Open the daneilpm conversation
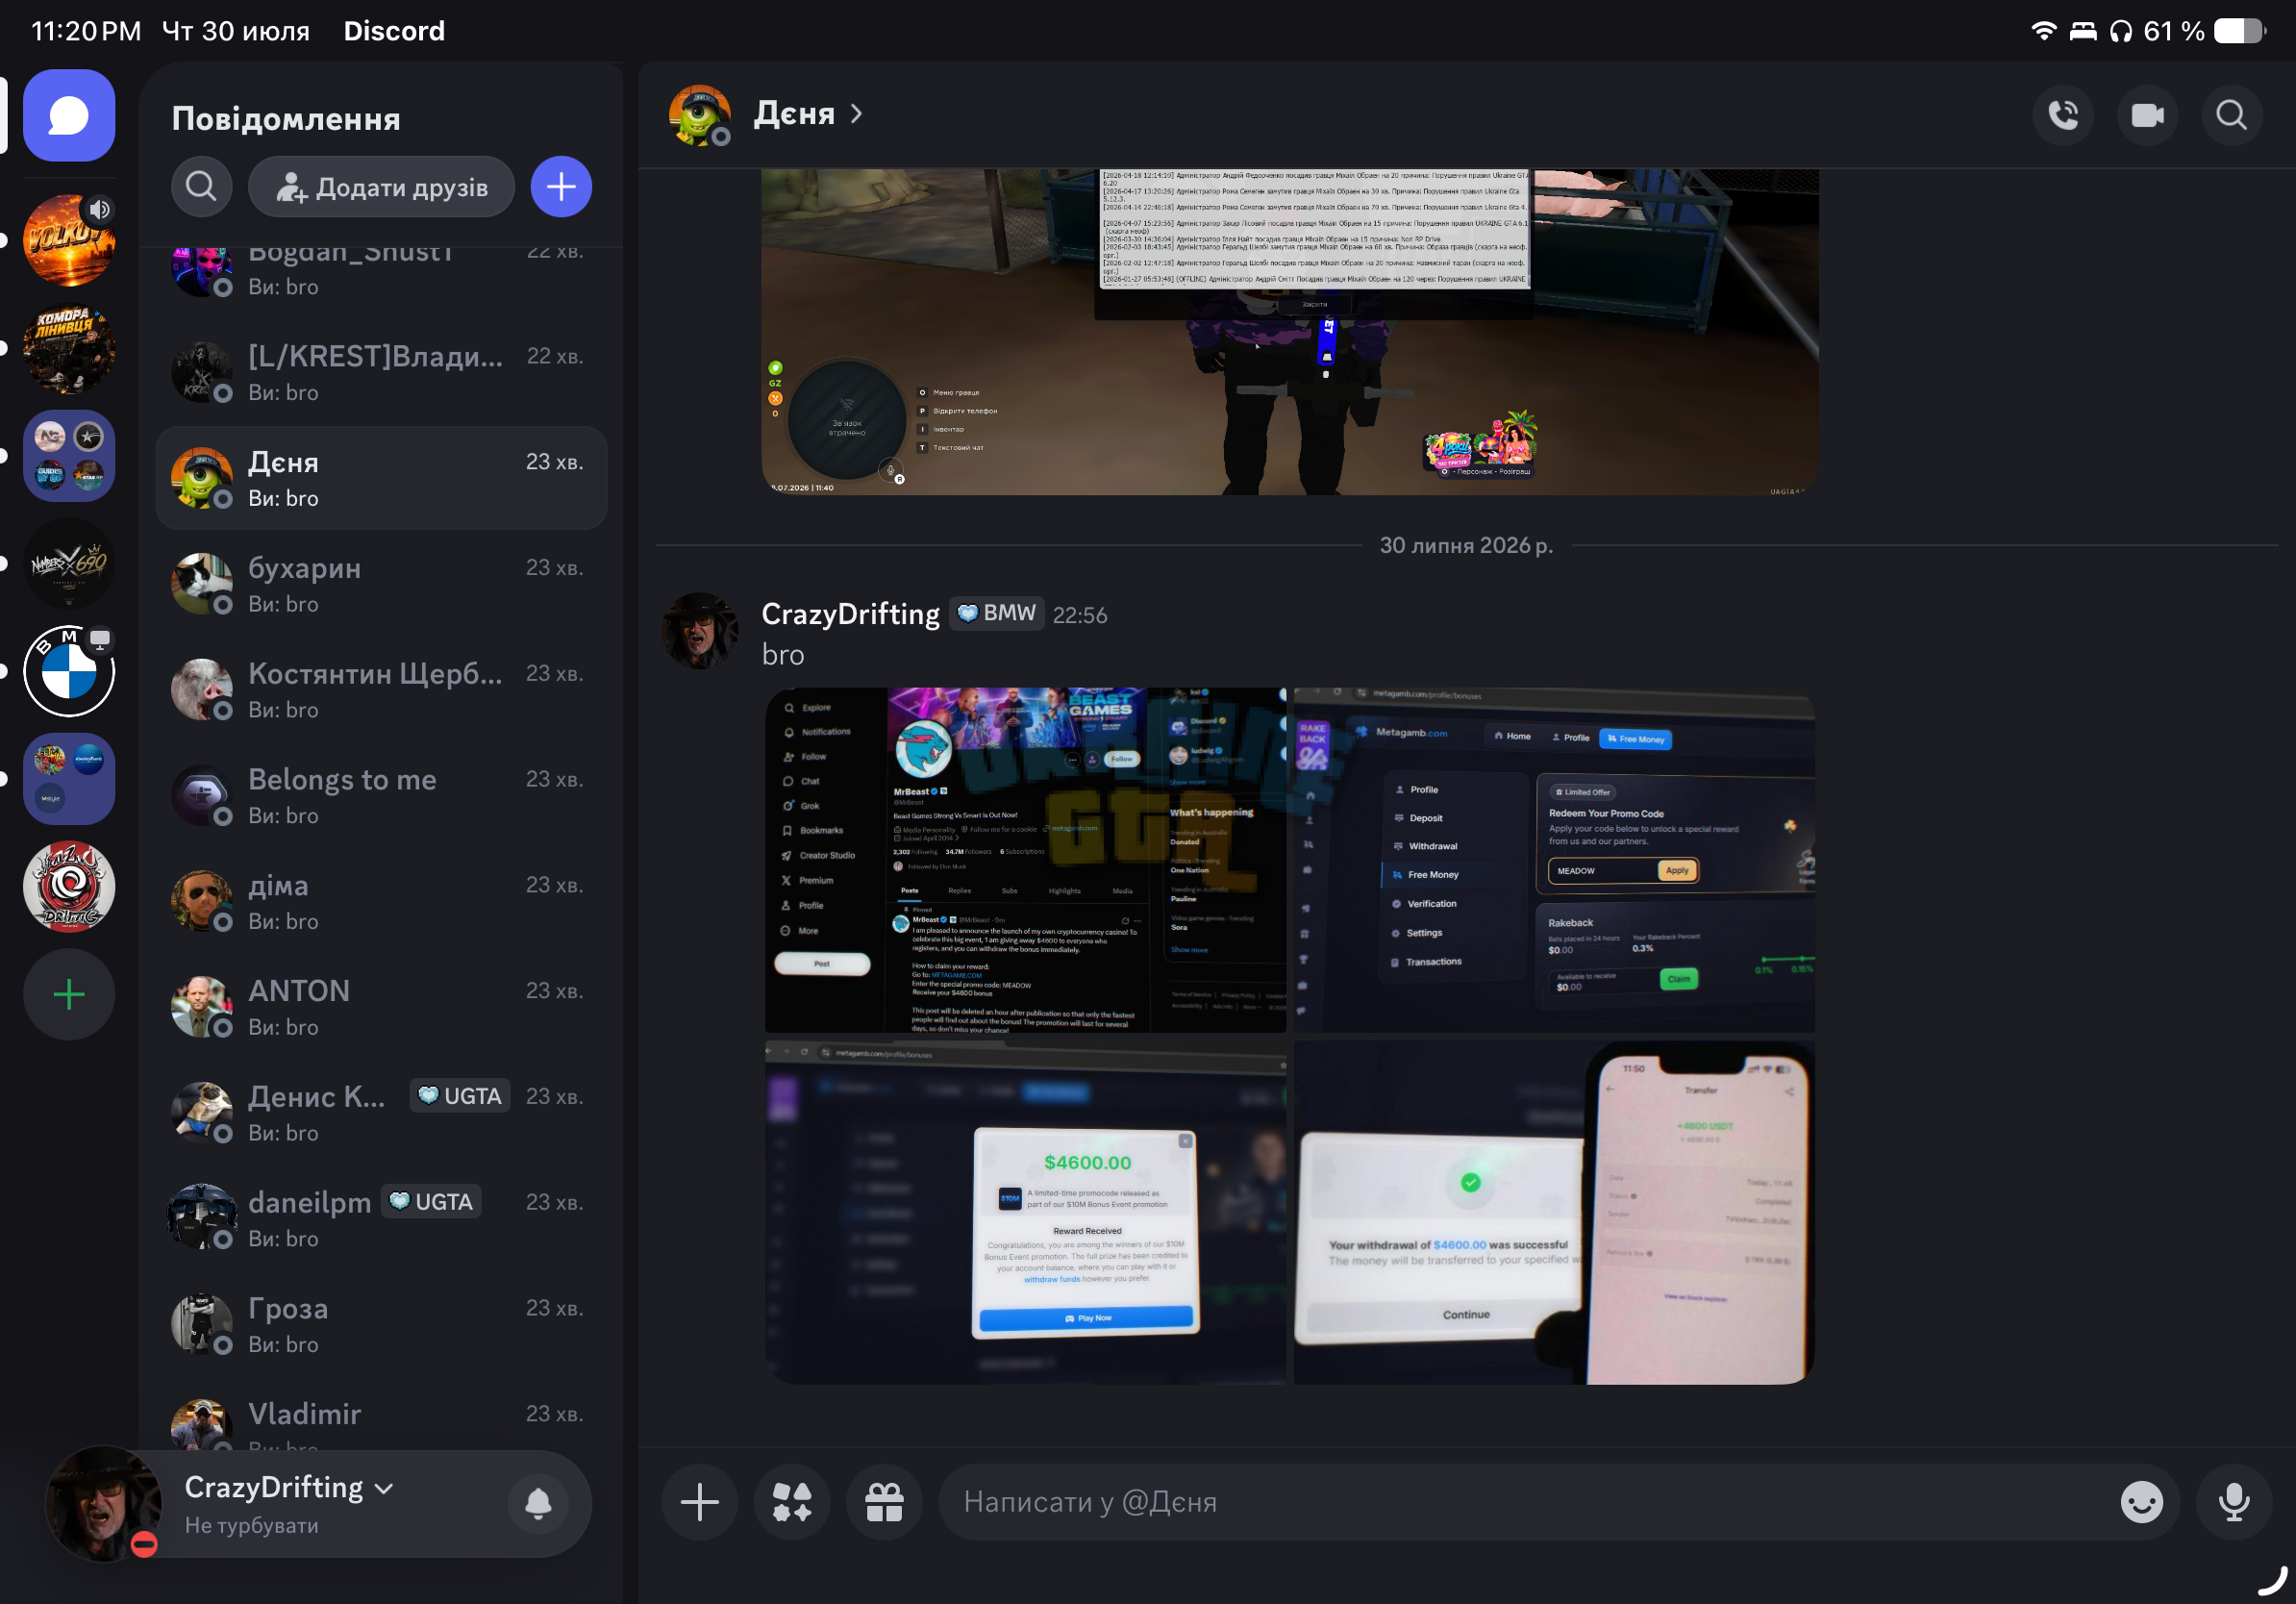This screenshot has height=1604, width=2296. click(x=382, y=1219)
